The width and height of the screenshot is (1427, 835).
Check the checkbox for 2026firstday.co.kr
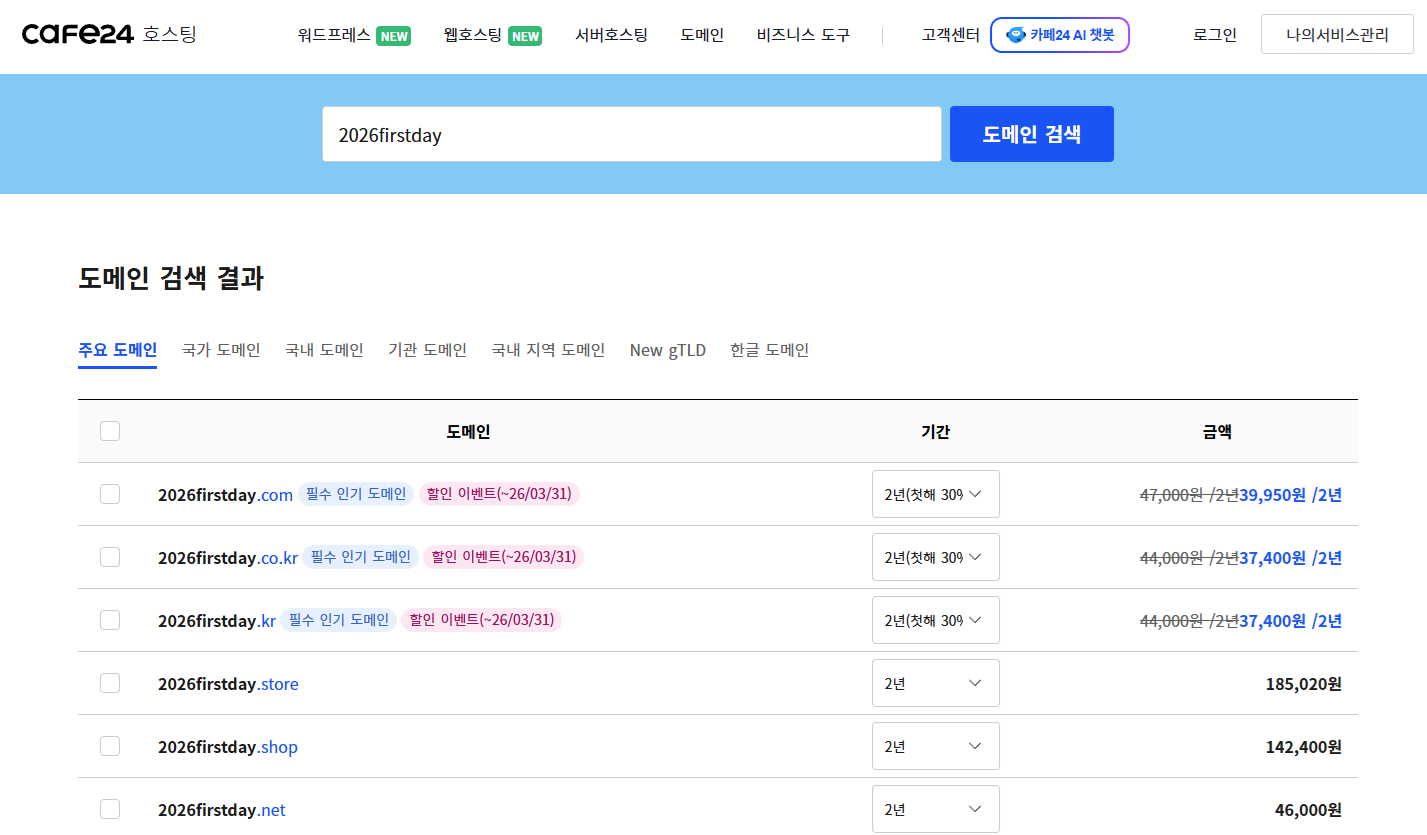(110, 557)
